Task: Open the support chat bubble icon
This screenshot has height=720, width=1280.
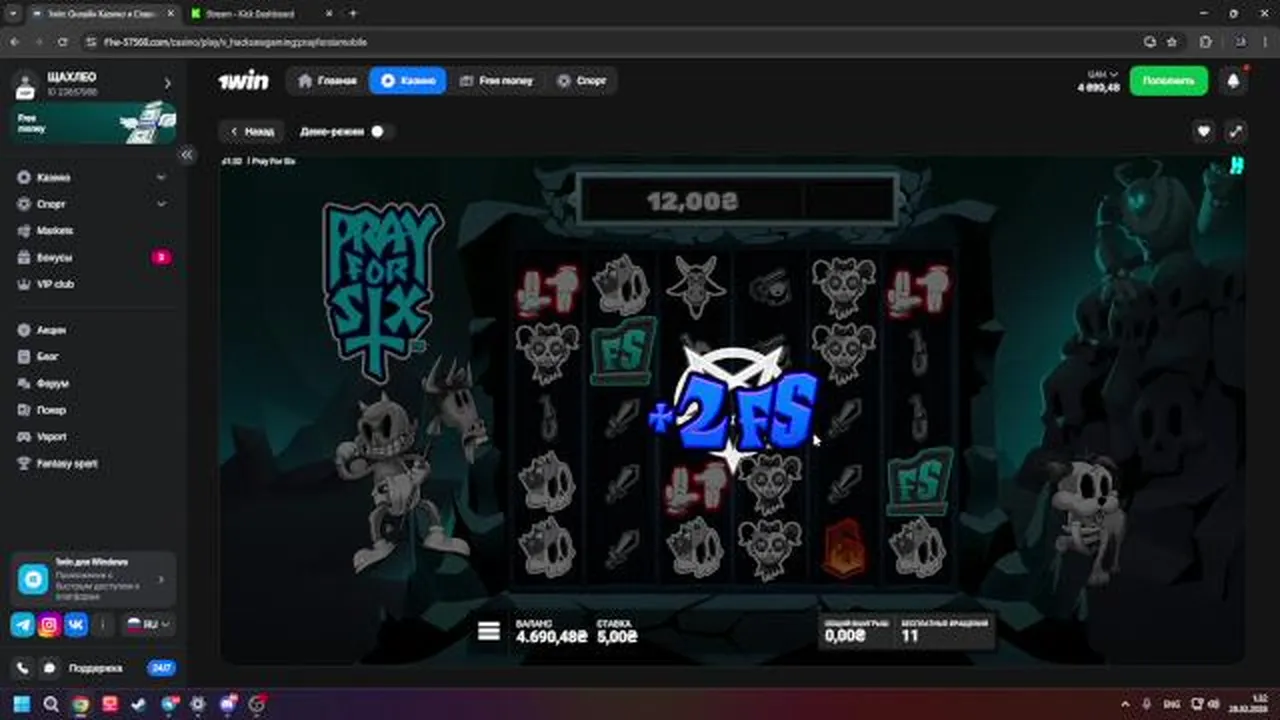Action: 49,668
